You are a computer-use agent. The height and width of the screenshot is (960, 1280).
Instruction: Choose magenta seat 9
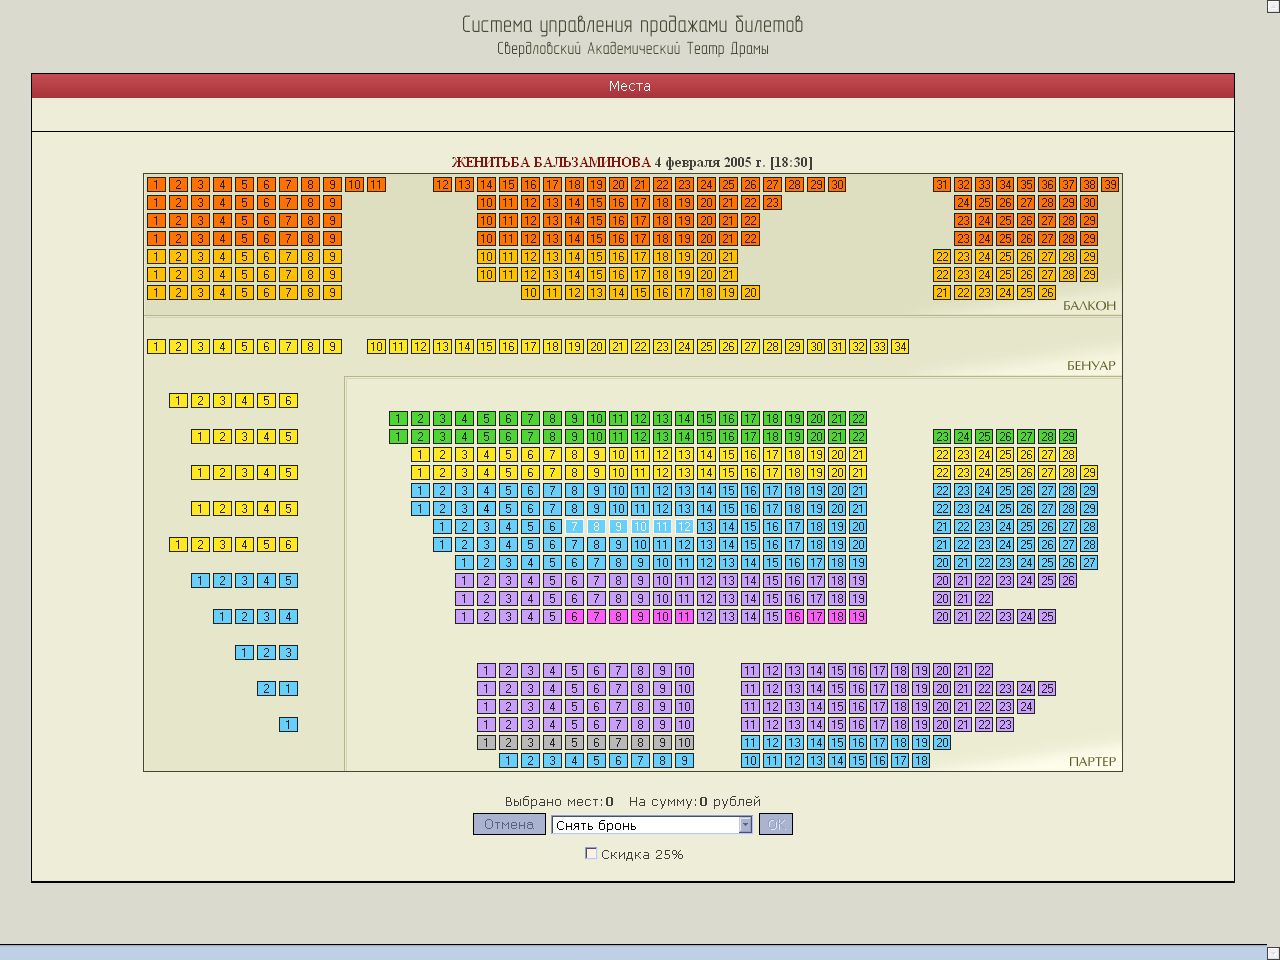coord(640,617)
